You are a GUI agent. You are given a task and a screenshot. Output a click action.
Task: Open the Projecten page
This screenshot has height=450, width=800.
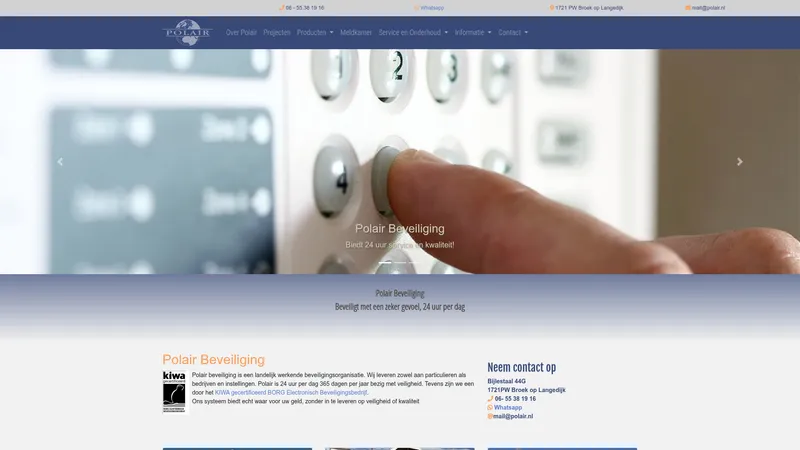click(x=277, y=32)
